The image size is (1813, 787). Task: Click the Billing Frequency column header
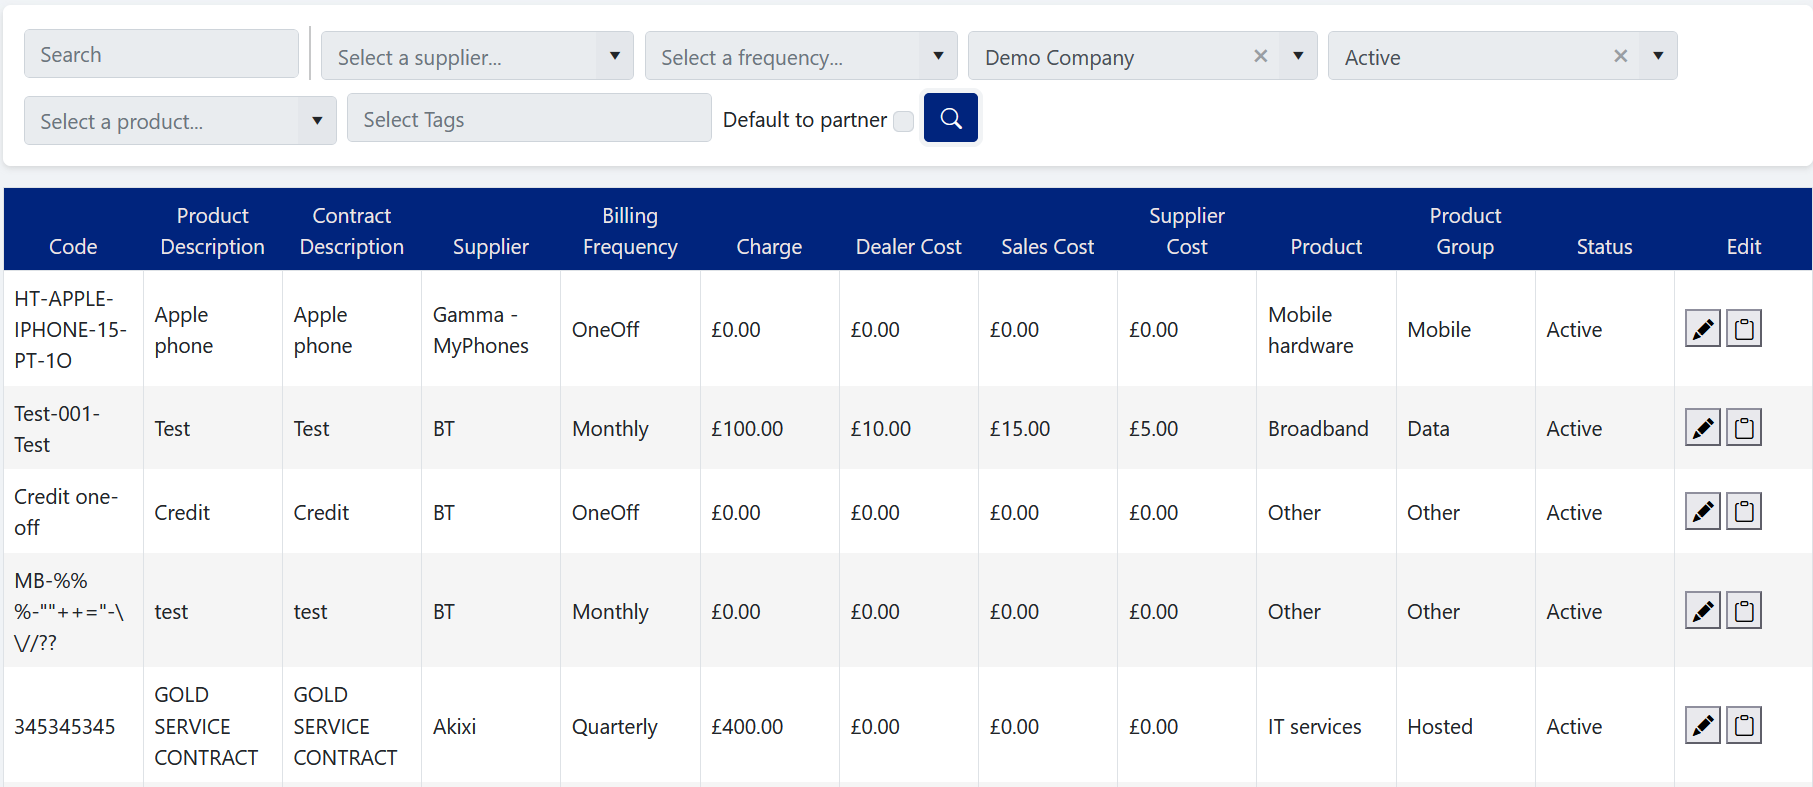coord(630,231)
